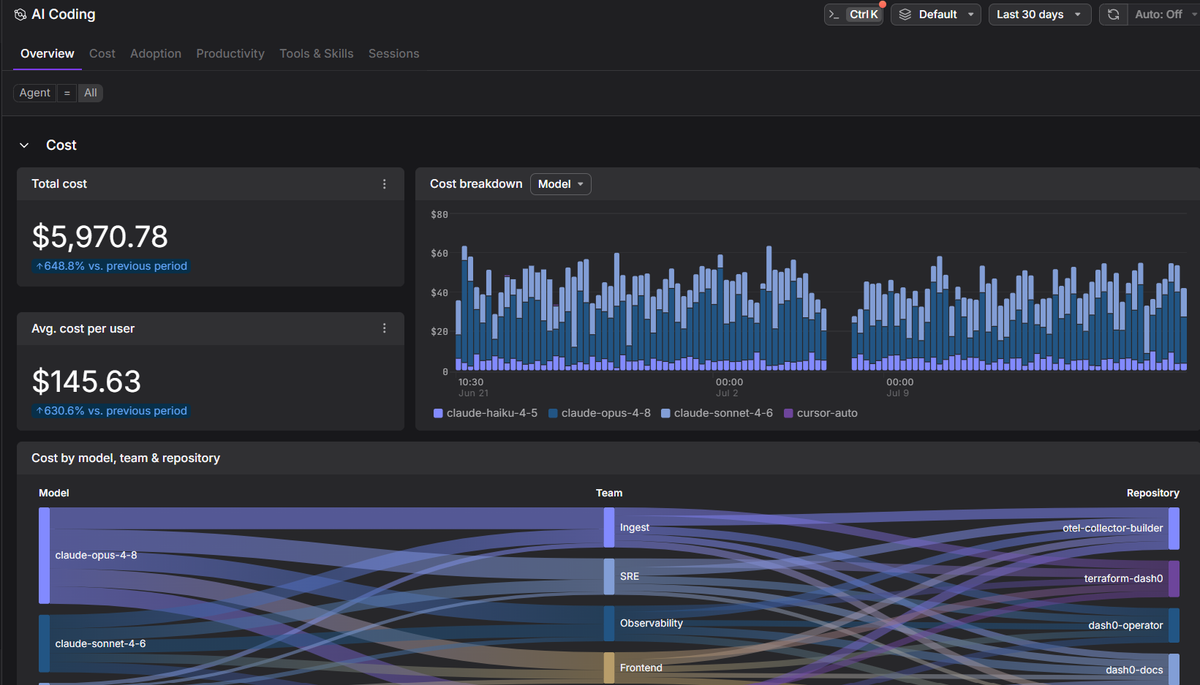Screen dimensions: 1200x685
Task: Click the Cost breakdown panel title
Action: (x=476, y=184)
